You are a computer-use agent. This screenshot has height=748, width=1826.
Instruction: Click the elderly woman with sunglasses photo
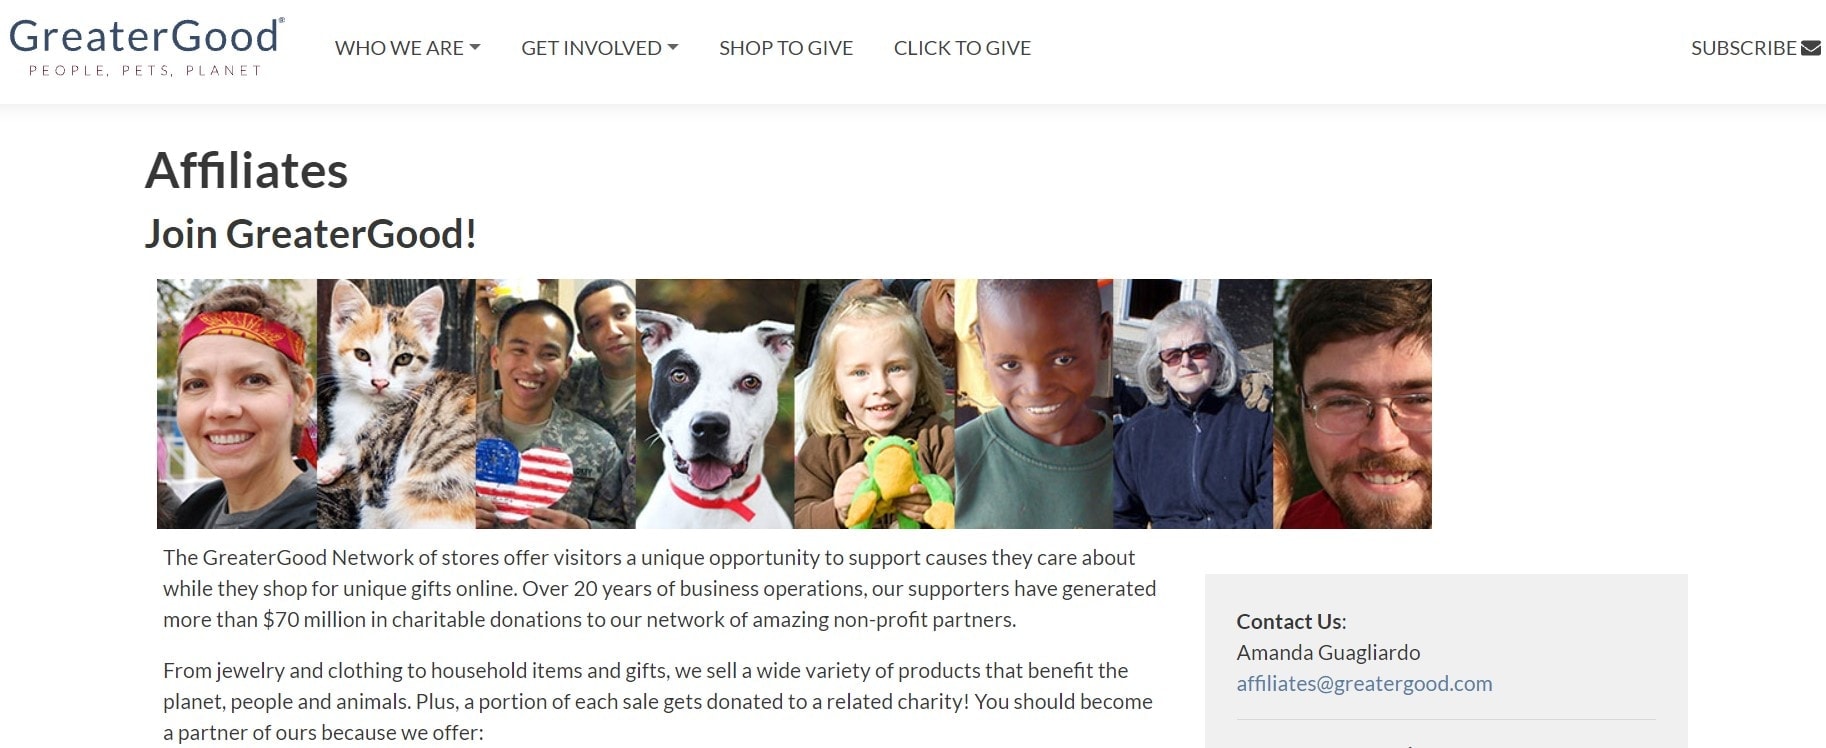coord(1193,404)
